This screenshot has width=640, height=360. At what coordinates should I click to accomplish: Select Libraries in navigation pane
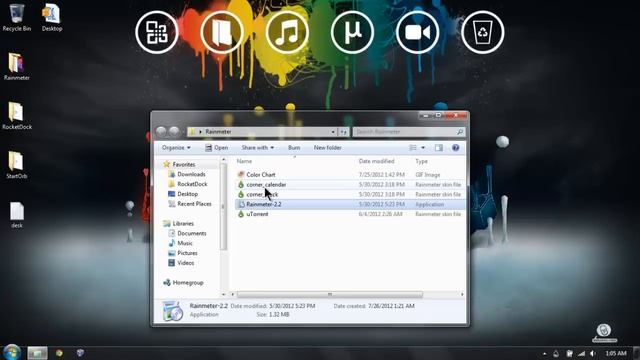click(x=182, y=224)
